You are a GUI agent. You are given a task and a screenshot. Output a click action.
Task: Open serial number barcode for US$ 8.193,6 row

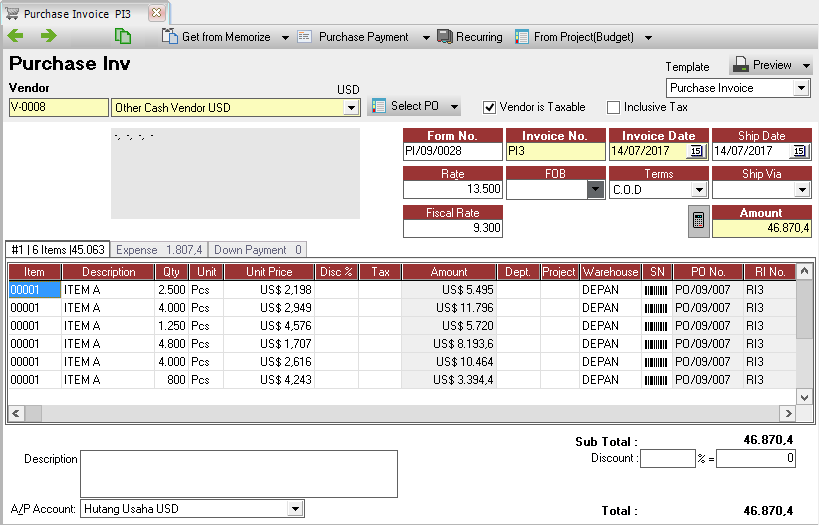coord(656,344)
